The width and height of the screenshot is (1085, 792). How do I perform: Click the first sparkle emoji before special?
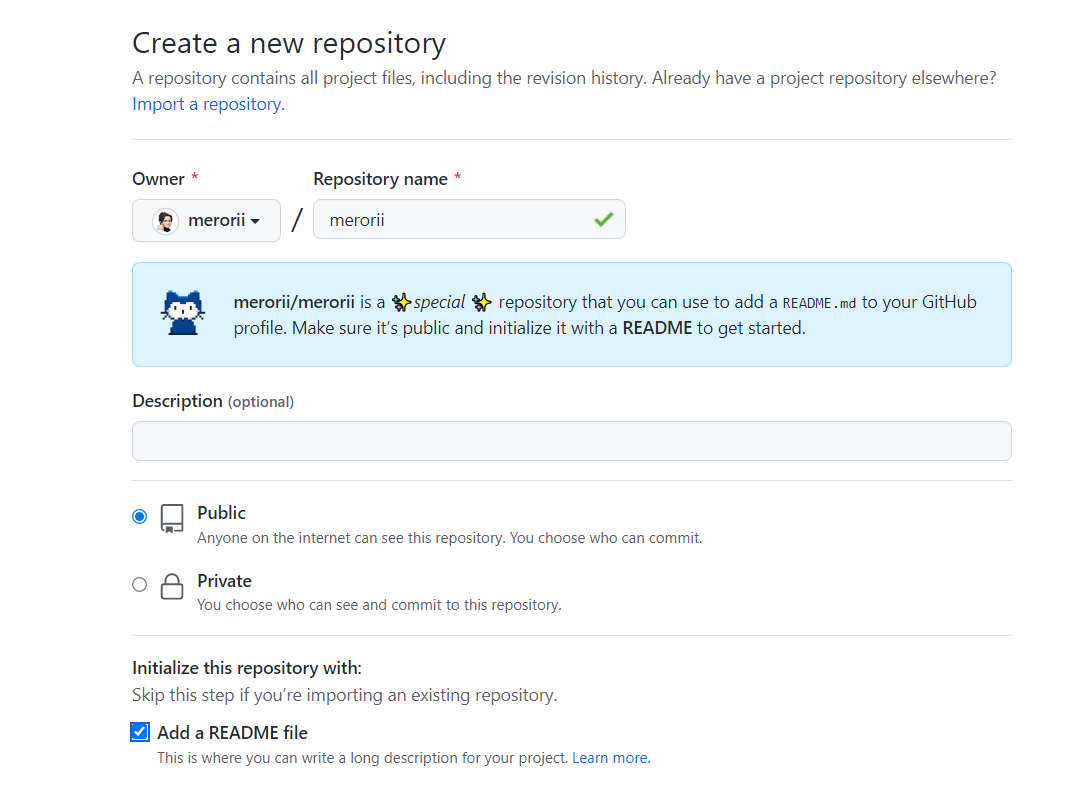point(401,302)
